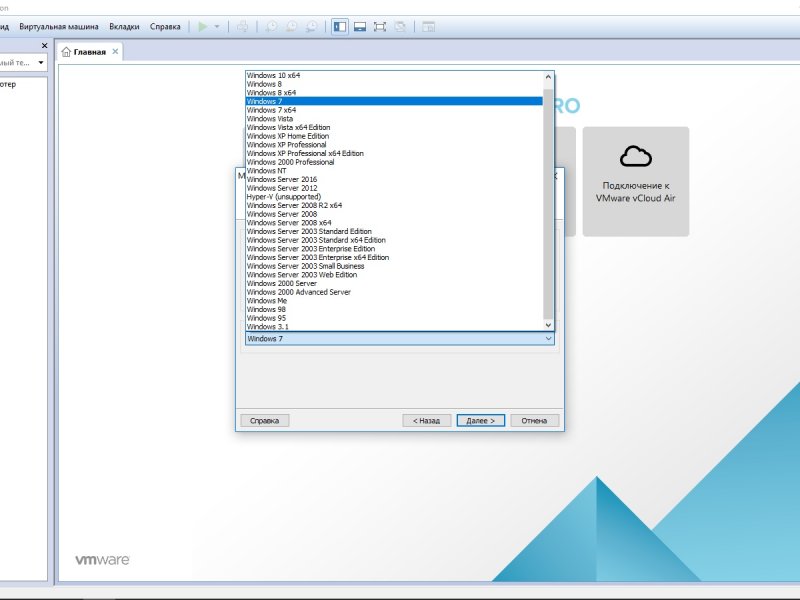Select Windows Server 2008 R2 x64

pyautogui.click(x=394, y=206)
